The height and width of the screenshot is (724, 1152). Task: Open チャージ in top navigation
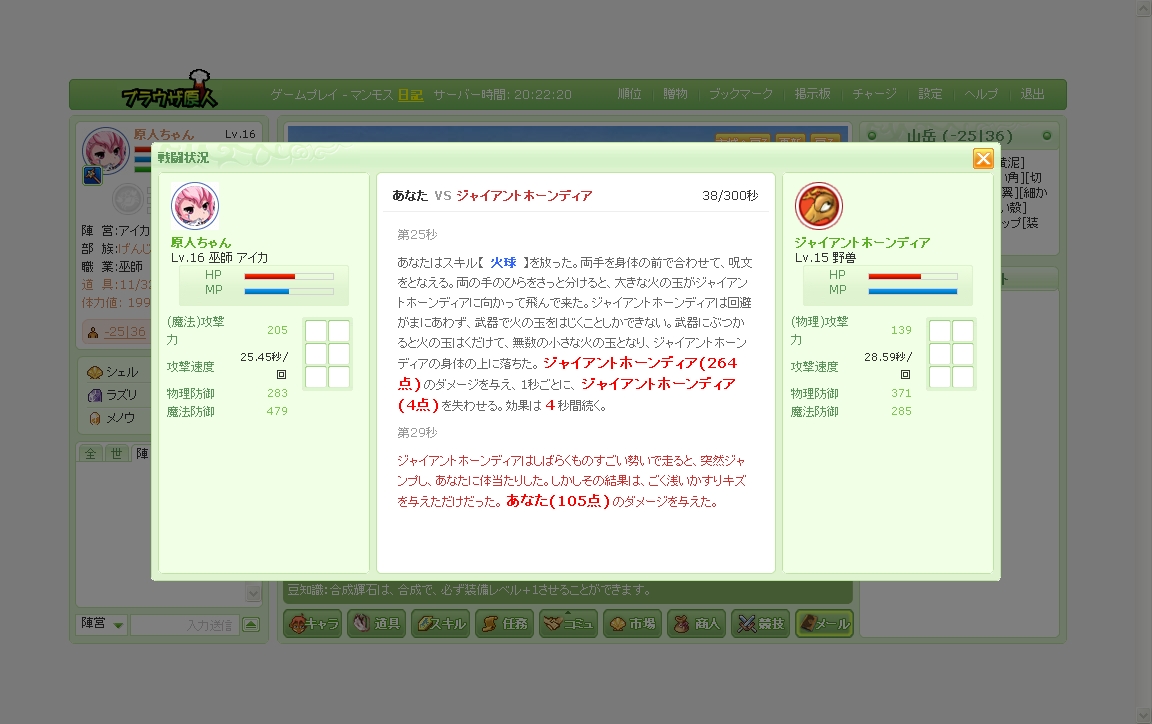click(874, 94)
